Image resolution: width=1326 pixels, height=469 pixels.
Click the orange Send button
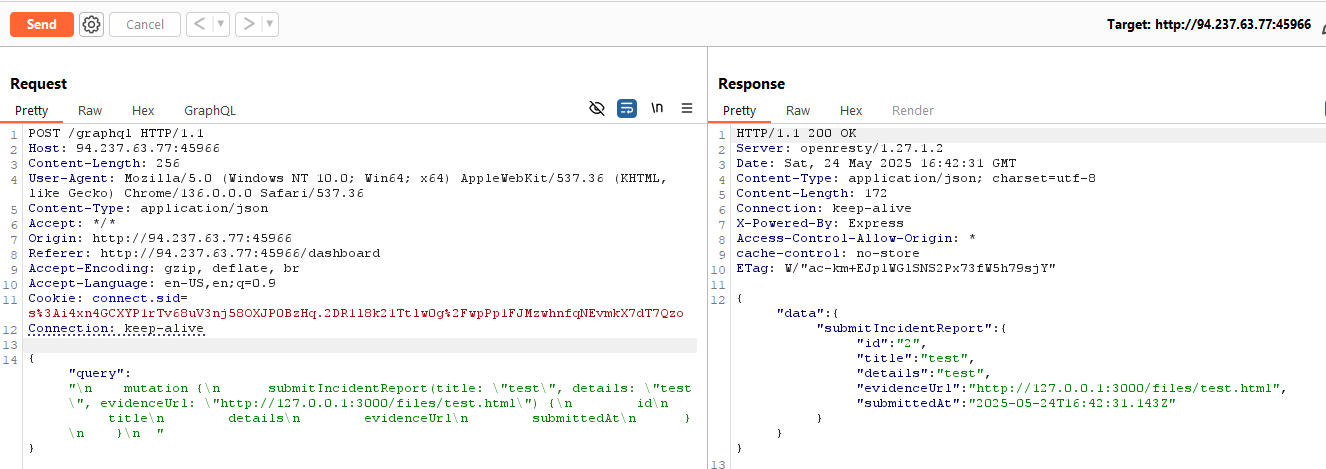point(41,24)
